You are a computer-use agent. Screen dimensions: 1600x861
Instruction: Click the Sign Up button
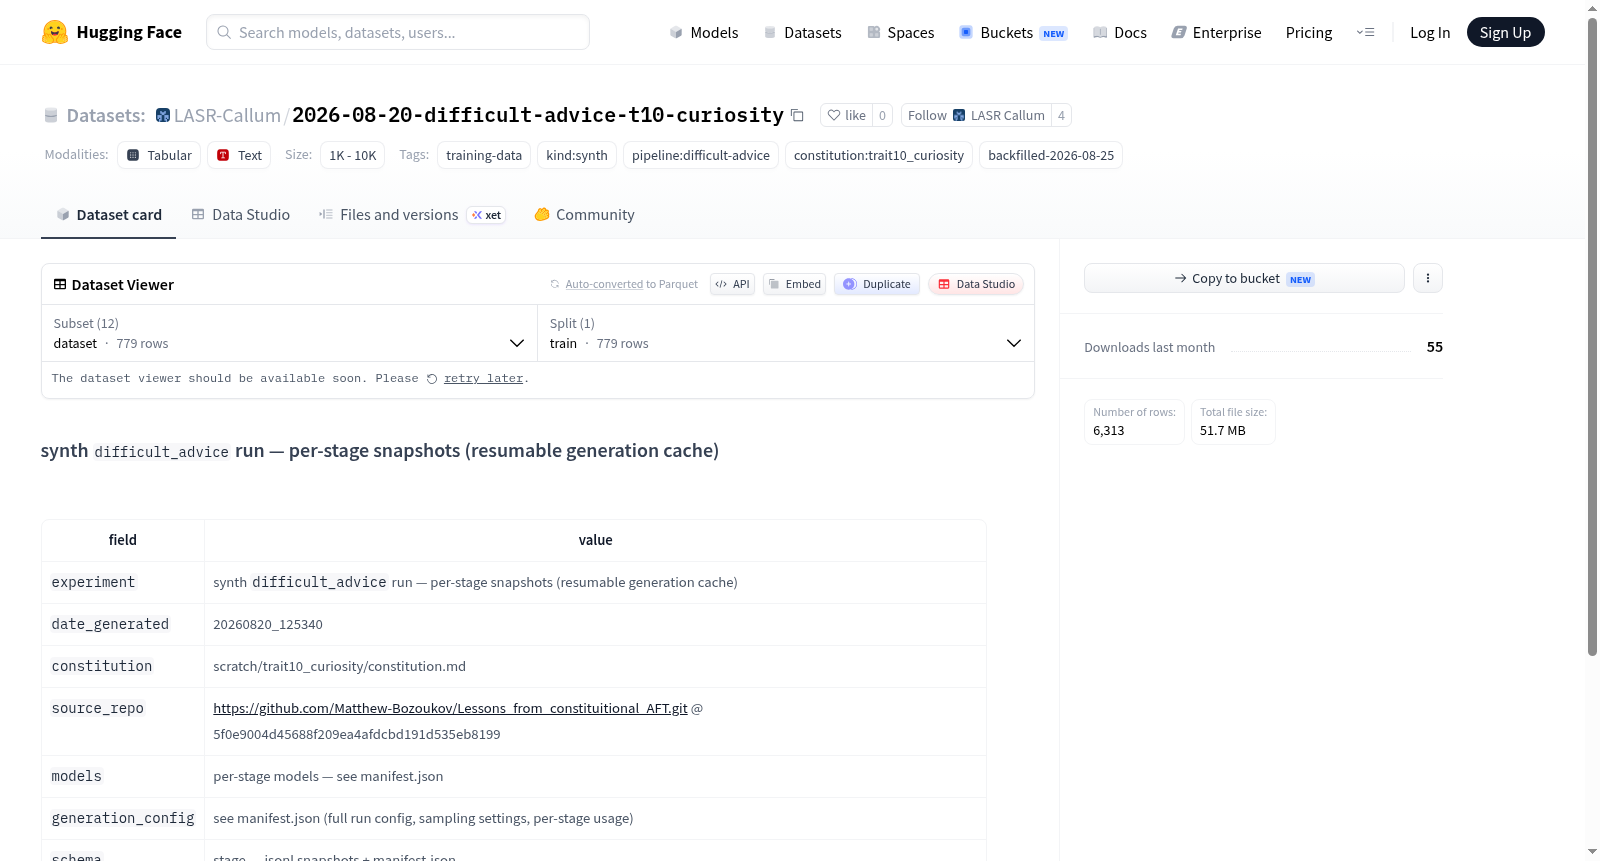[1505, 32]
